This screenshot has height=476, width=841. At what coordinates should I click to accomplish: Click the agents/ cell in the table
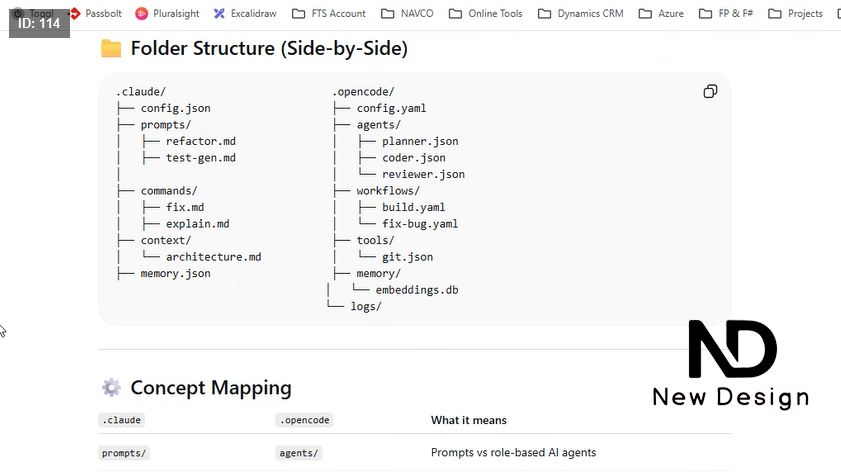pos(299,453)
